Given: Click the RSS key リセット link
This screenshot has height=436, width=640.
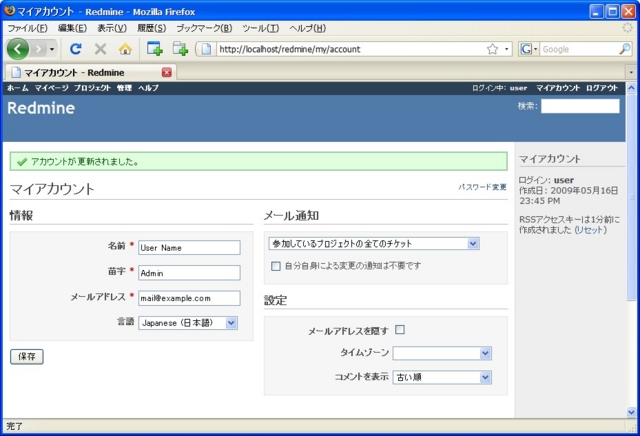Looking at the screenshot, I should tap(590, 230).
